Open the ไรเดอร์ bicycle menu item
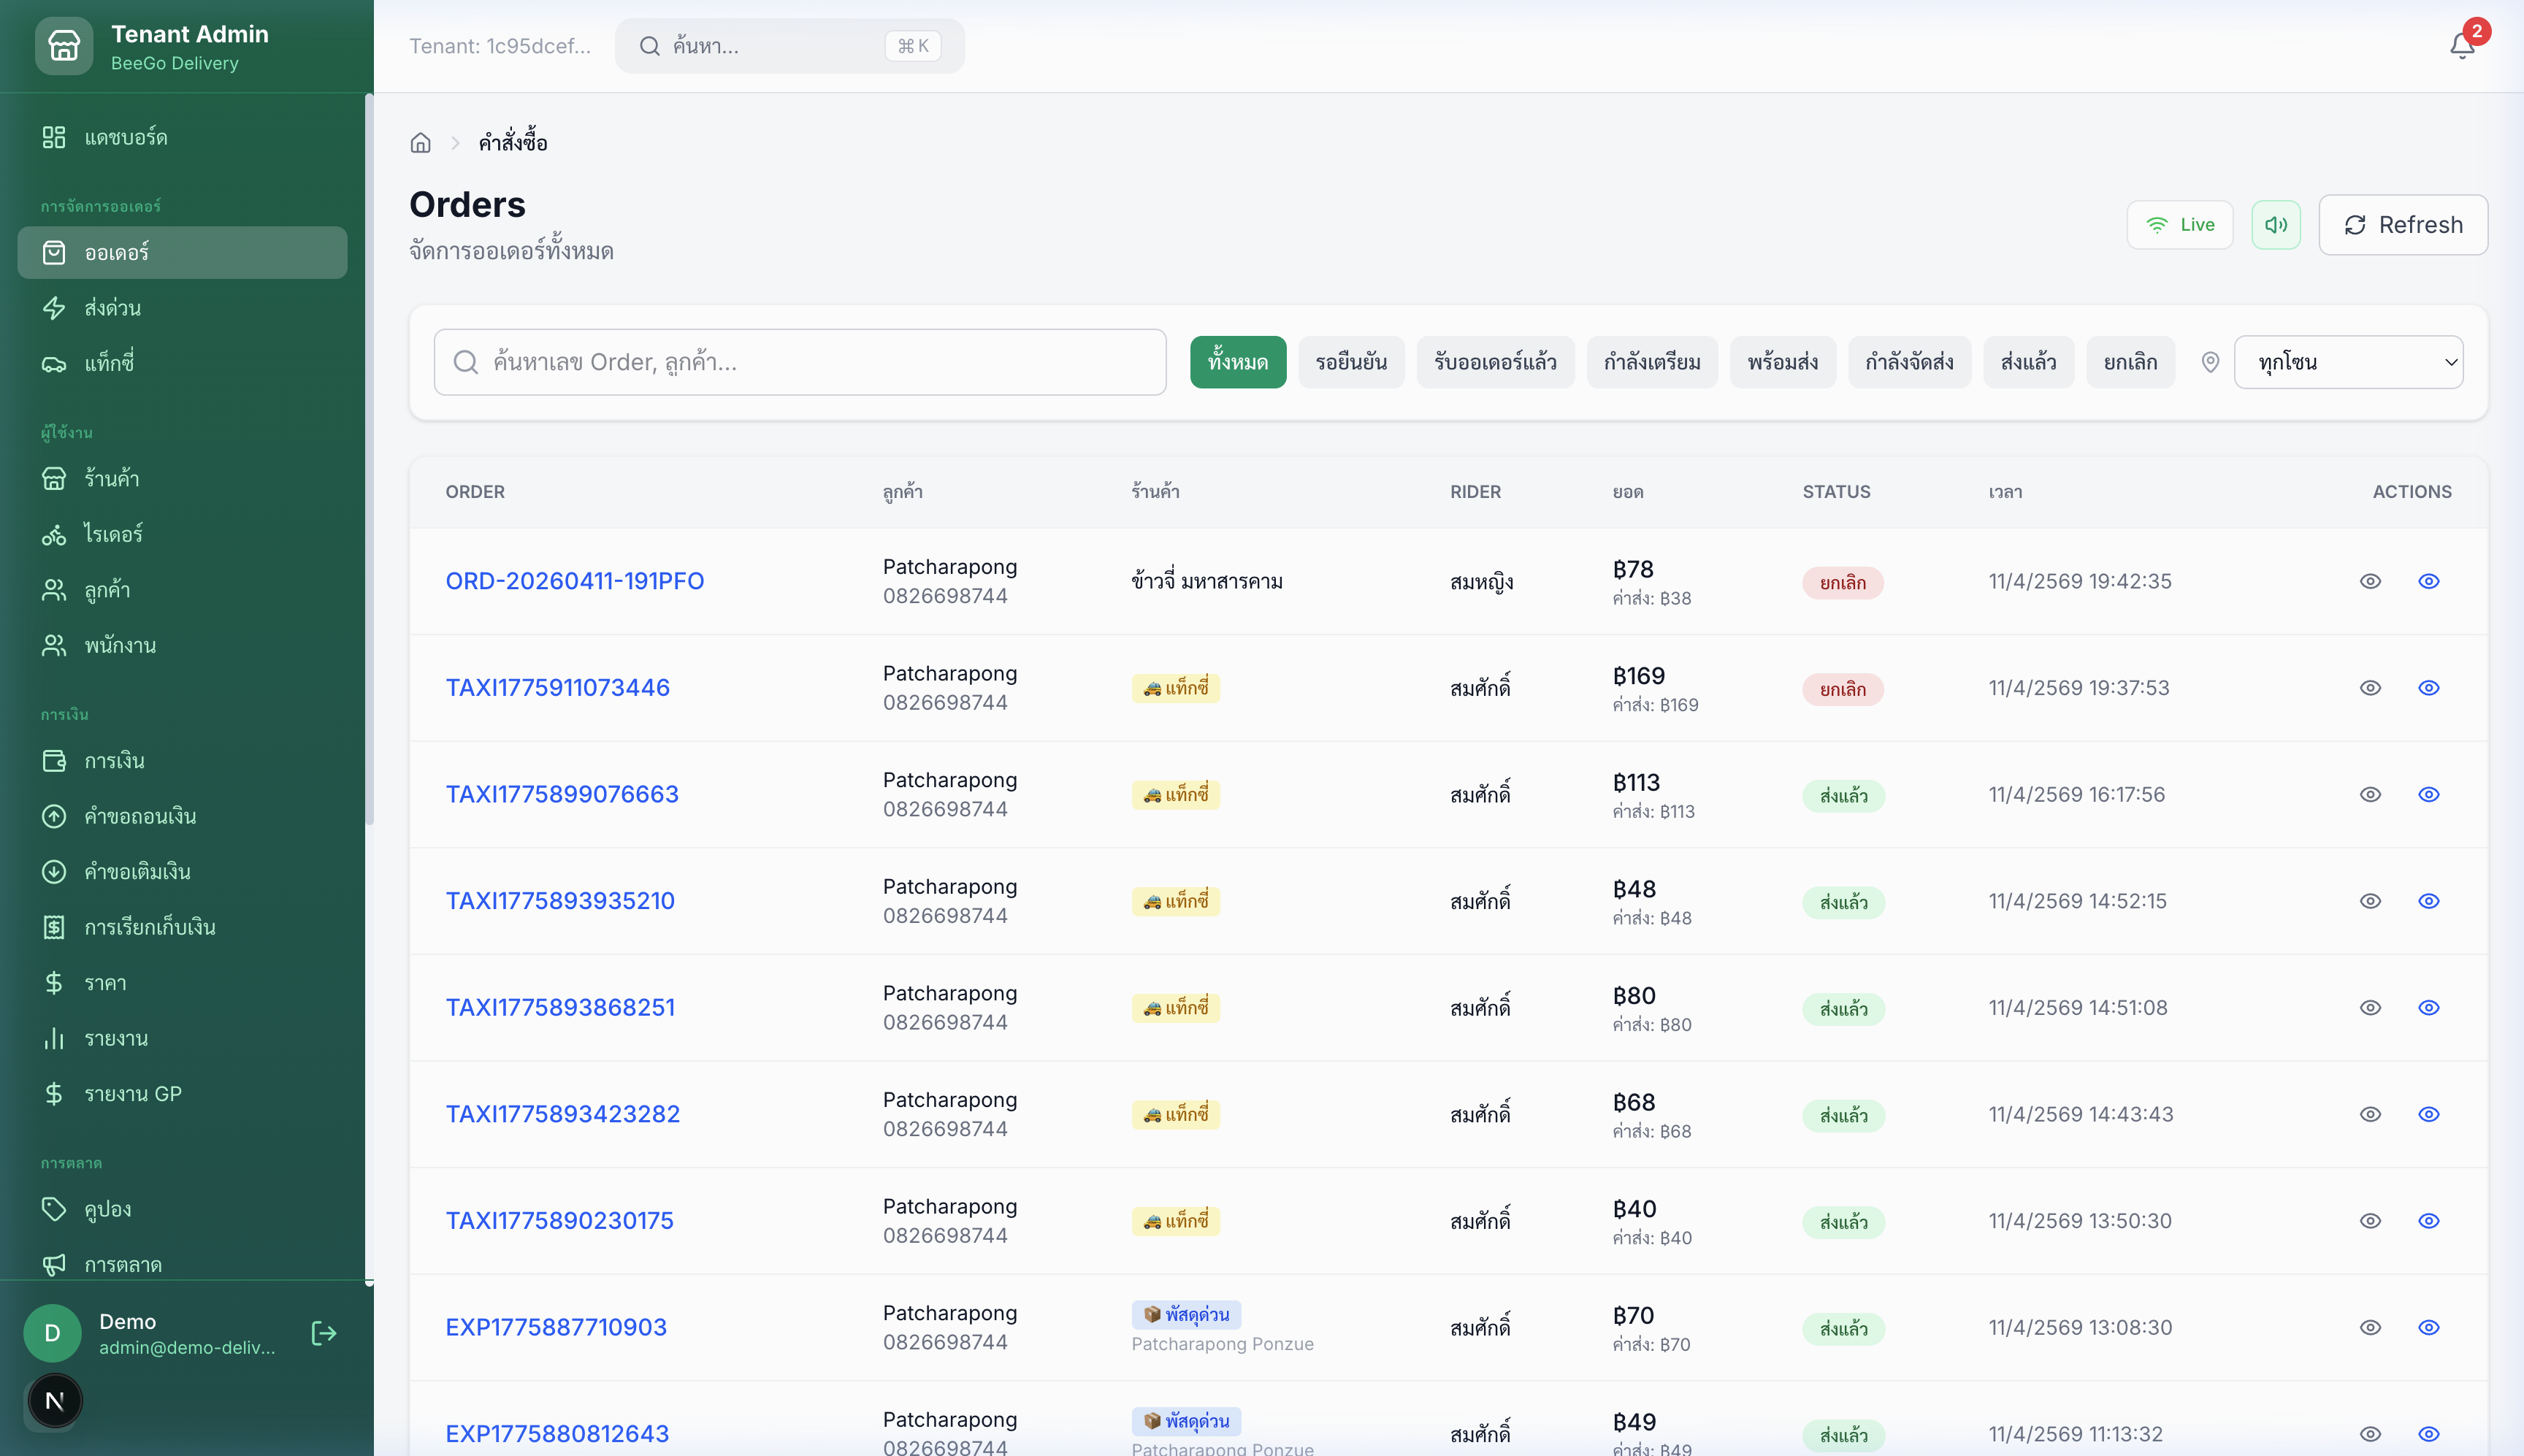Image resolution: width=2524 pixels, height=1456 pixels. click(112, 534)
